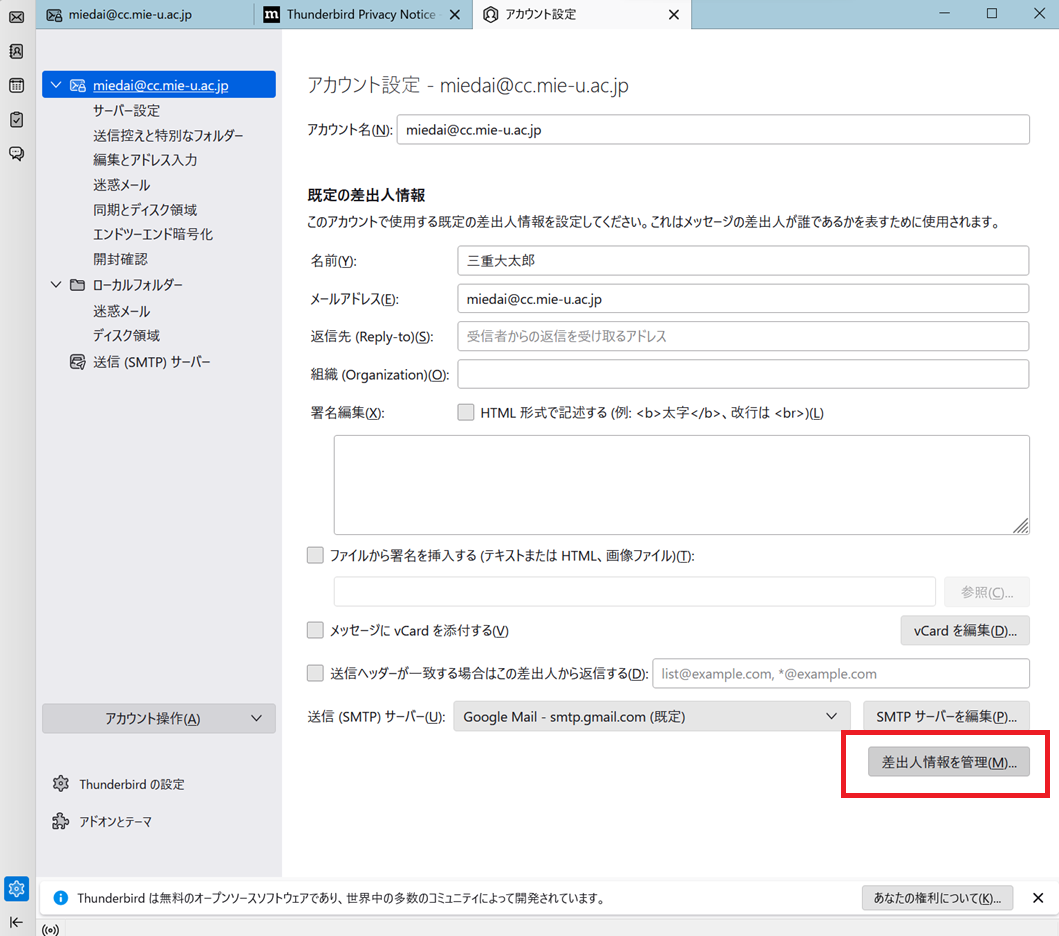Click あなたの権利について button

point(937,898)
